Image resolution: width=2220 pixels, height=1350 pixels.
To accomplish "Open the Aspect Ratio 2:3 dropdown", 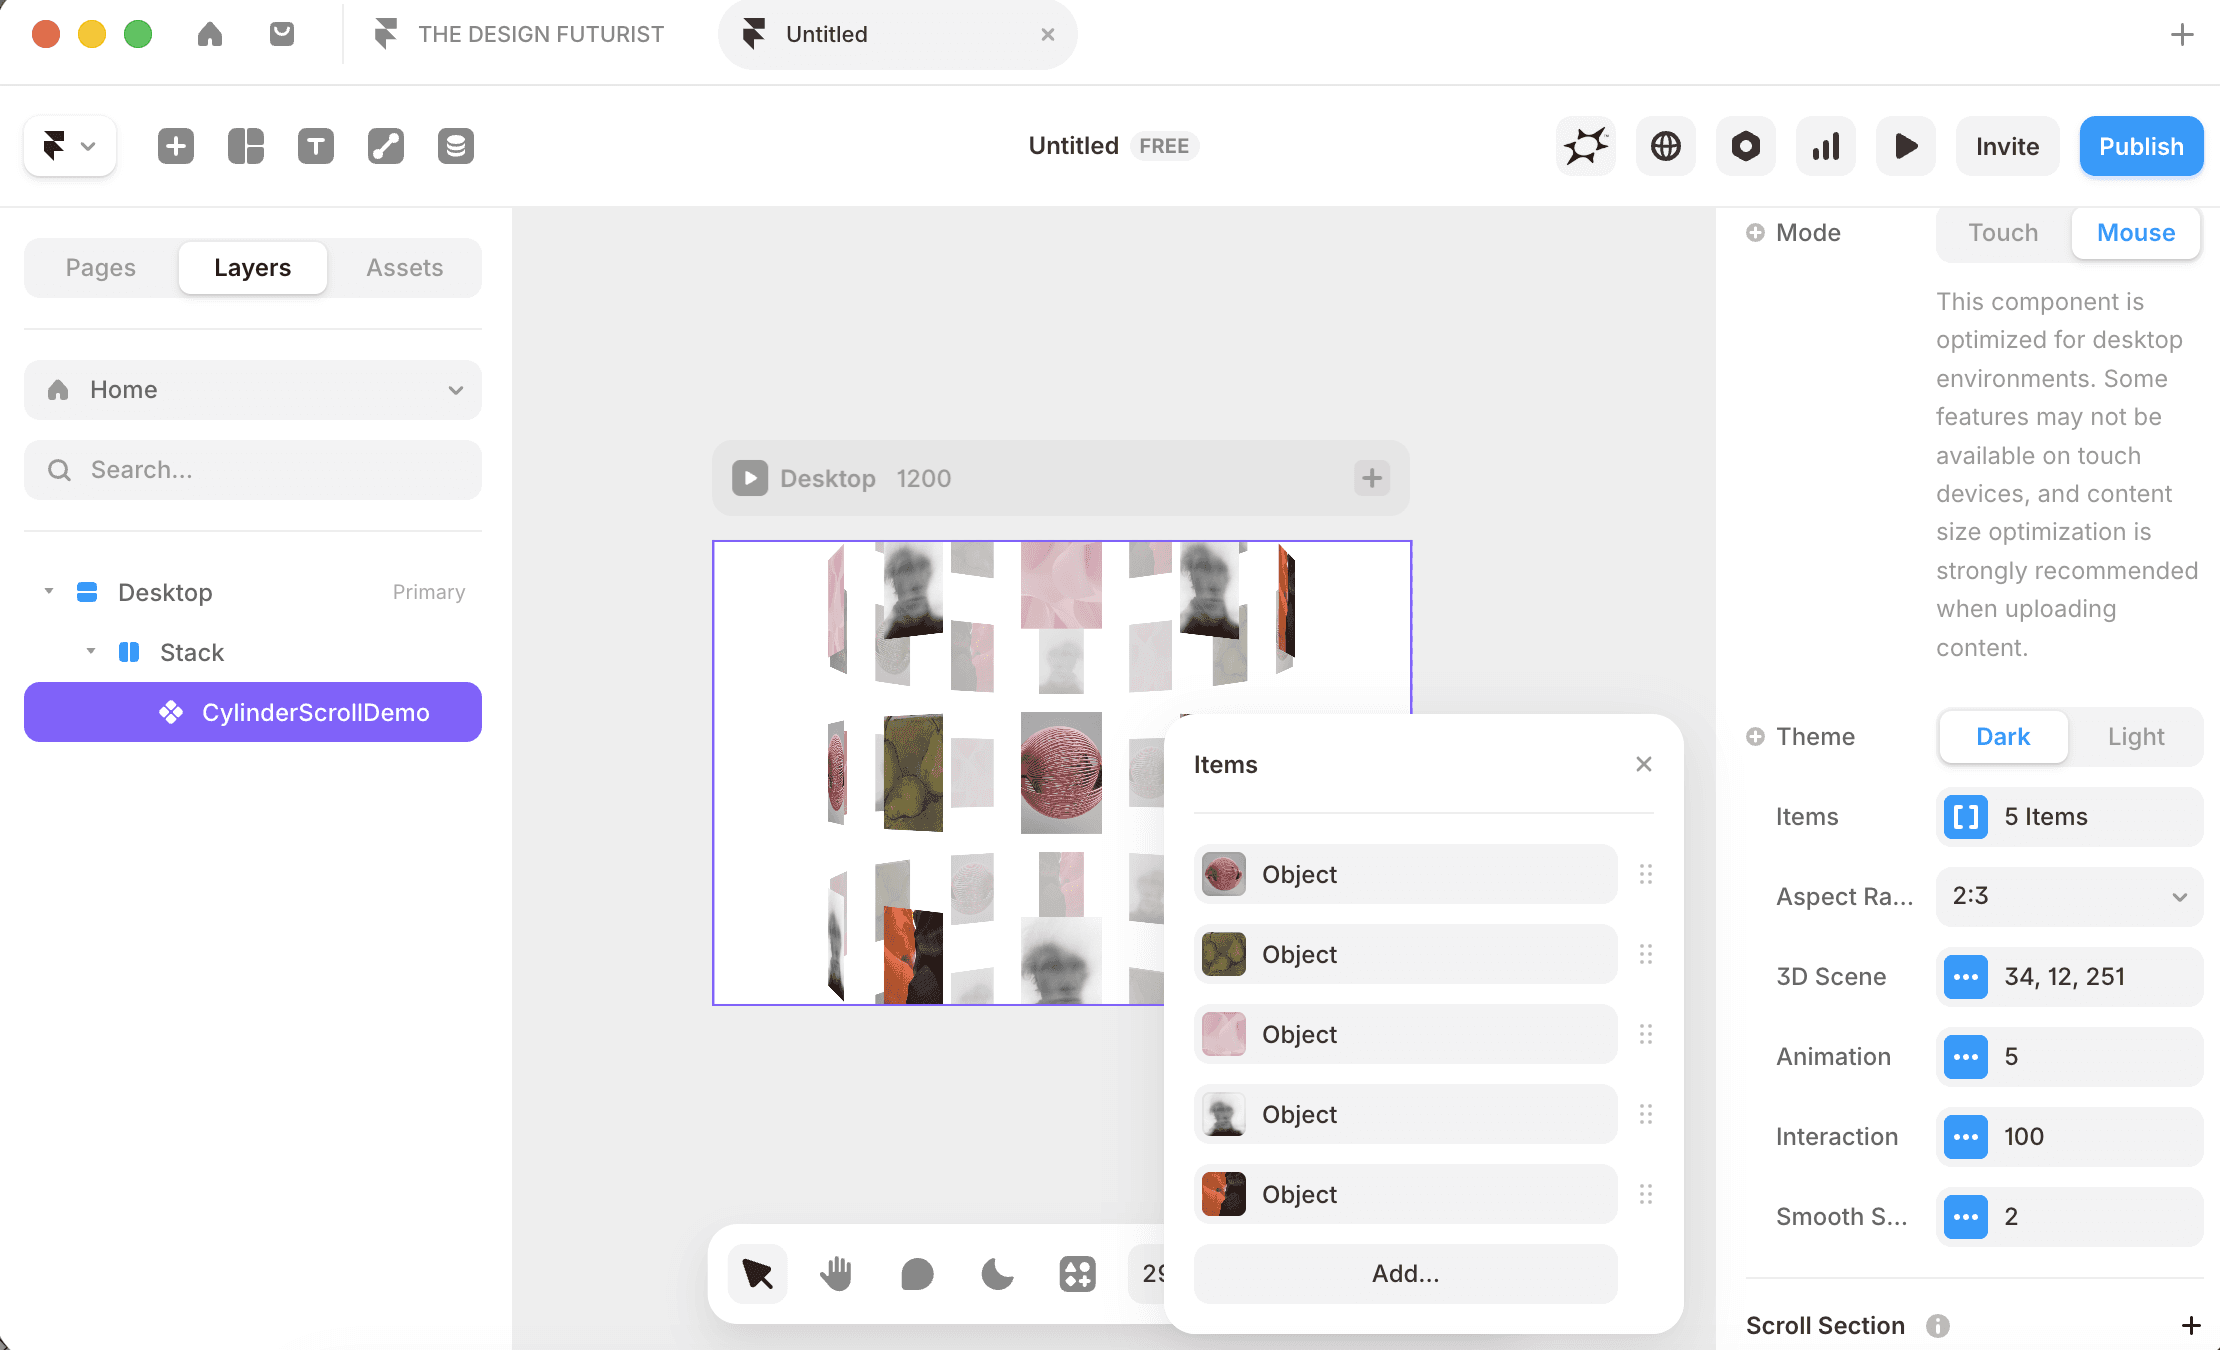I will pos(2070,896).
